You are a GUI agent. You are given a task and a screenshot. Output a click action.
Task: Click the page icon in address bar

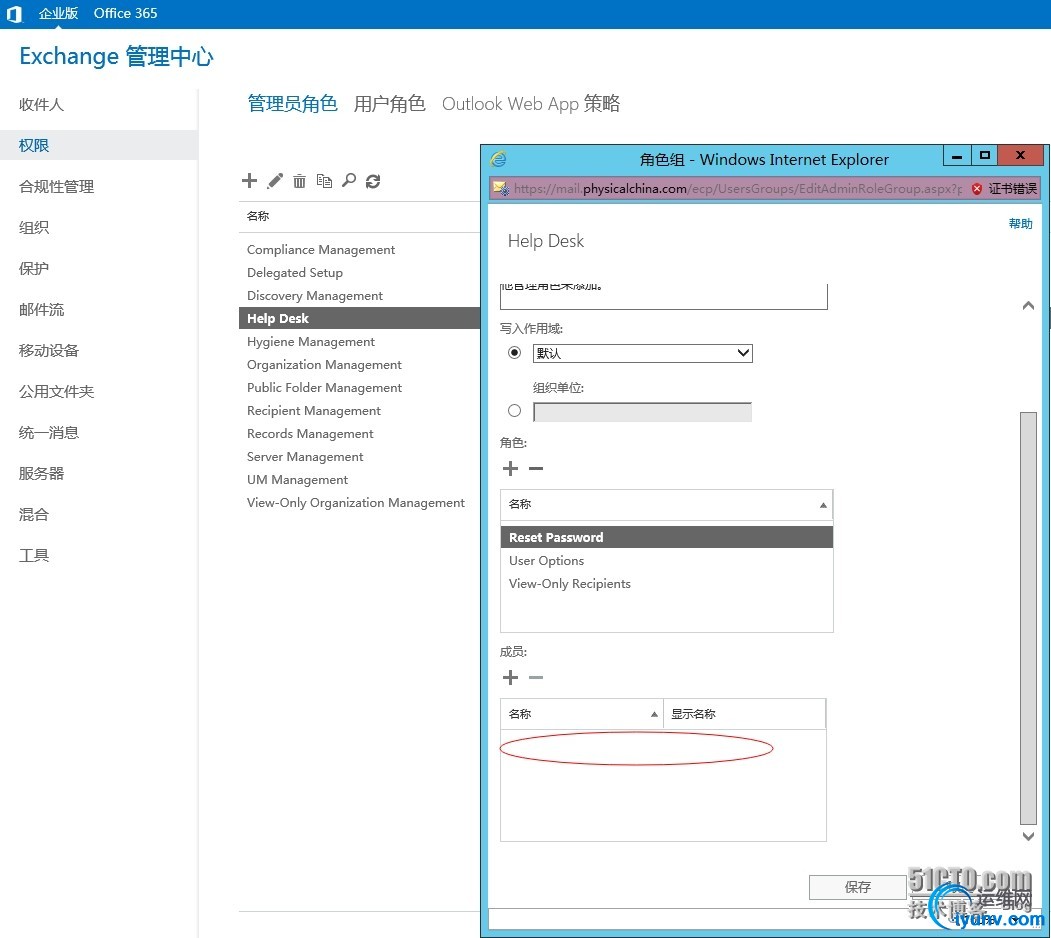click(501, 188)
